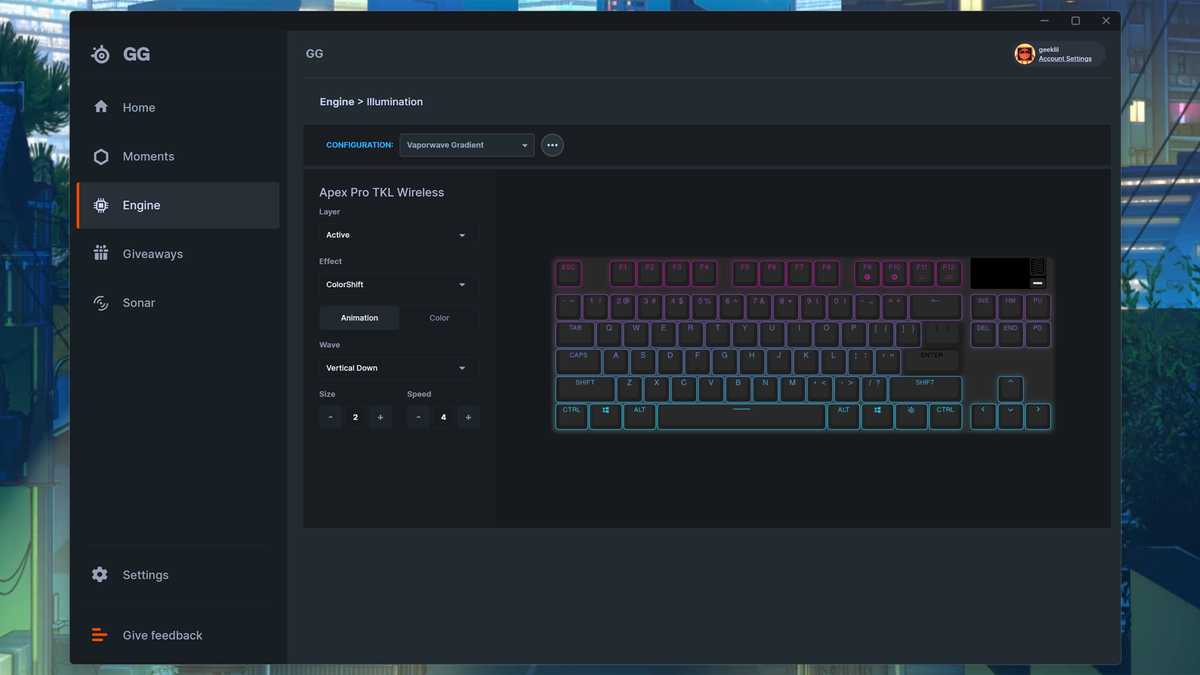Switch to the Color tab
This screenshot has height=675, width=1200.
(439, 318)
